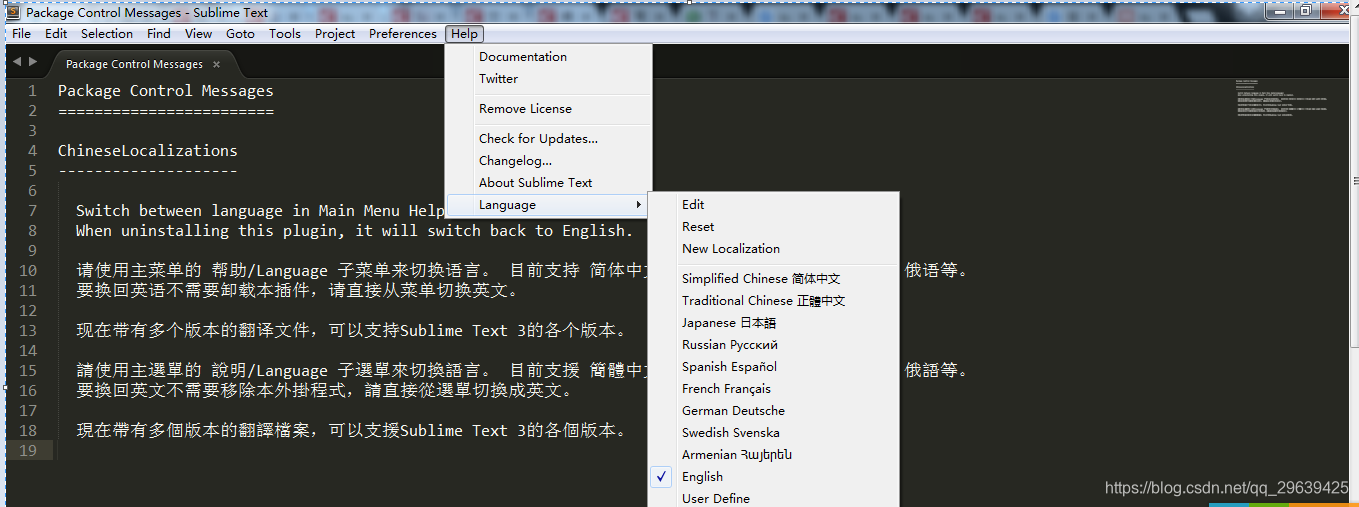Select Check for Updates...
The height and width of the screenshot is (507, 1359).
[x=549, y=139]
